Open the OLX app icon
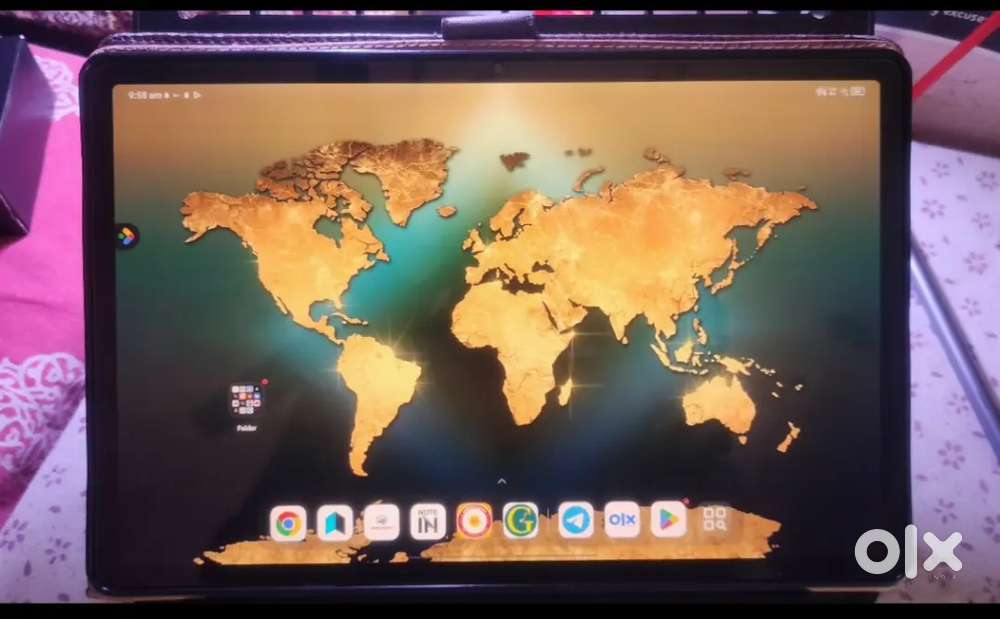The height and width of the screenshot is (619, 1000). click(x=622, y=520)
